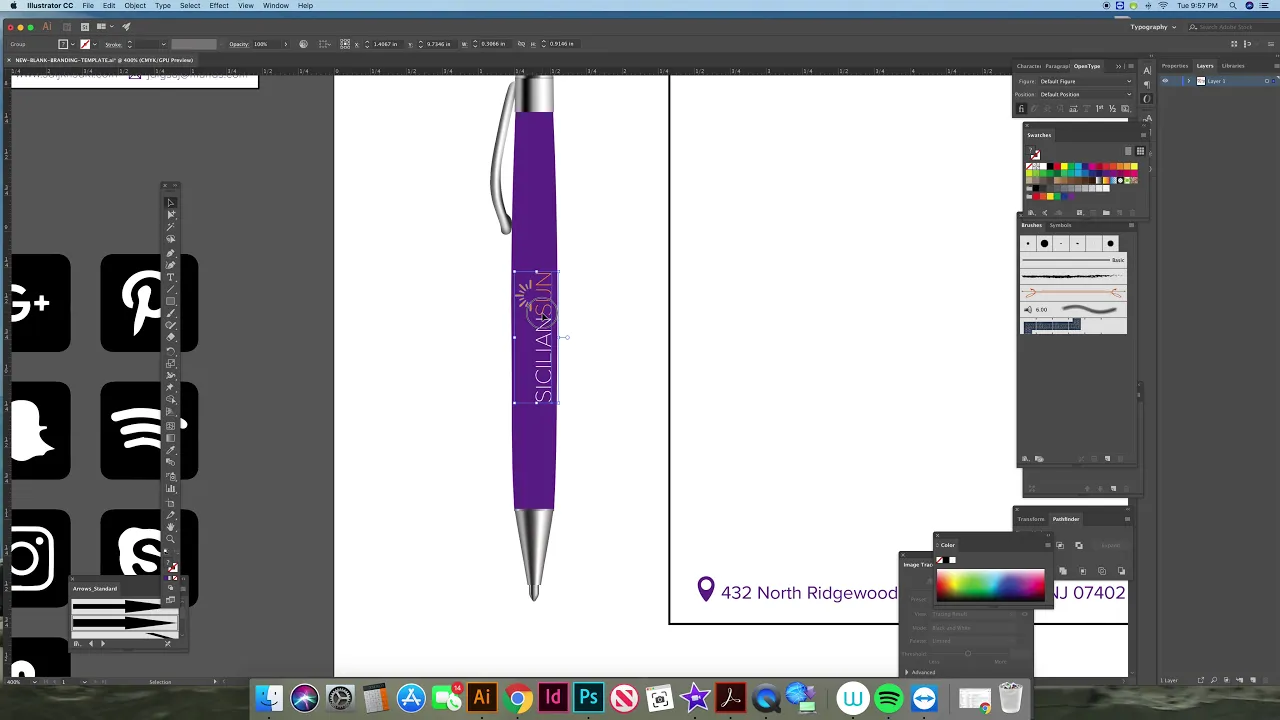This screenshot has width=1280, height=720.
Task: Select the Artboard tool
Action: [x=171, y=503]
